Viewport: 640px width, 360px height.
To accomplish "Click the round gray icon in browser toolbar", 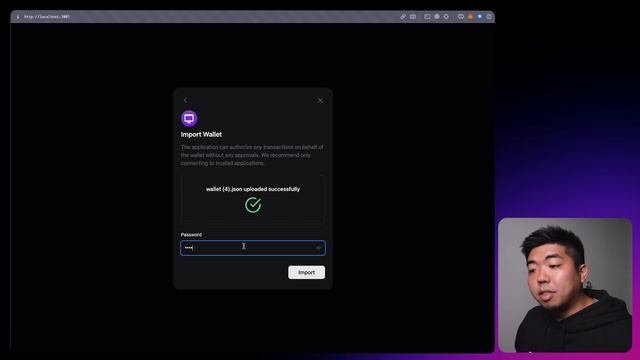I will [437, 17].
